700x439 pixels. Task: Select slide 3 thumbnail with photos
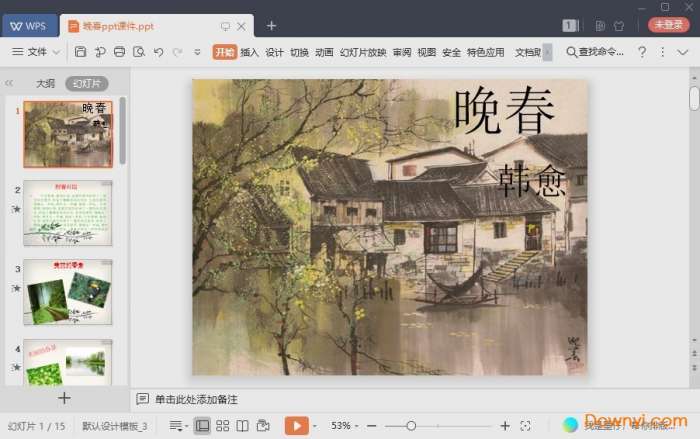68,292
